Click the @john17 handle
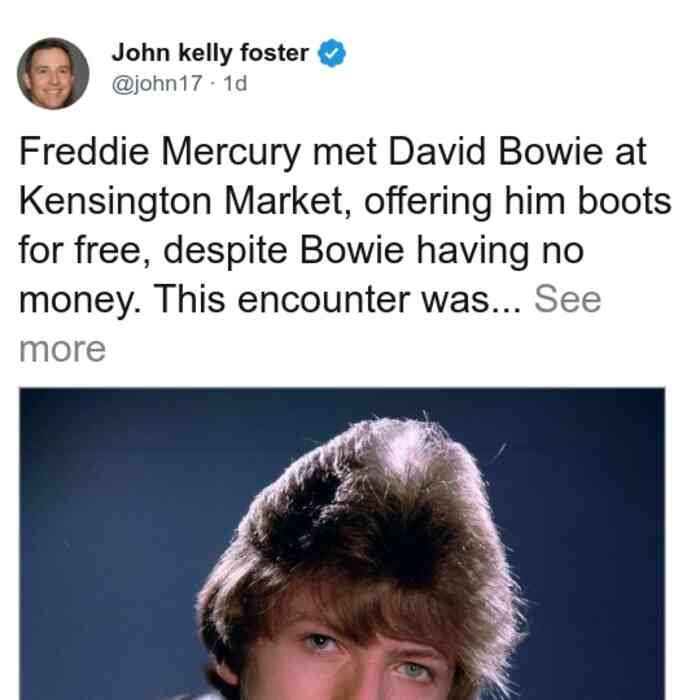This screenshot has height=700, width=700. point(157,83)
